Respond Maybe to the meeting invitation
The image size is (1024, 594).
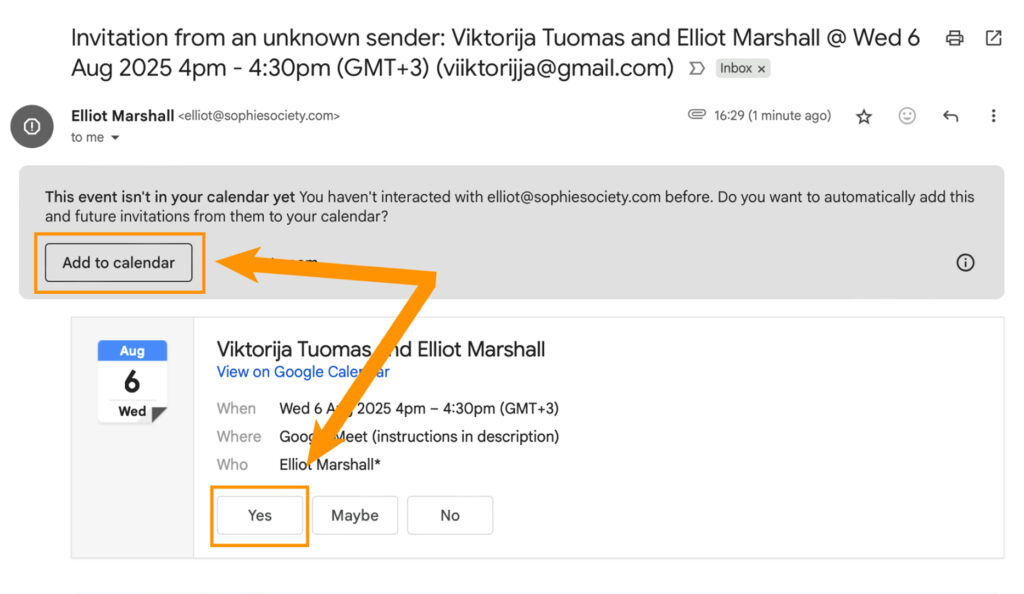pyautogui.click(x=355, y=515)
